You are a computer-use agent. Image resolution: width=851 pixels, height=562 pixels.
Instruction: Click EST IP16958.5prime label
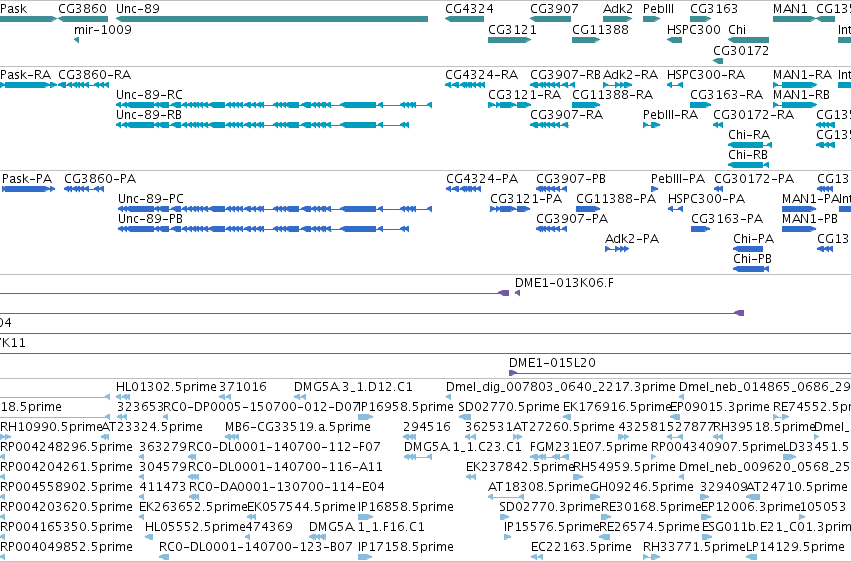[405, 407]
